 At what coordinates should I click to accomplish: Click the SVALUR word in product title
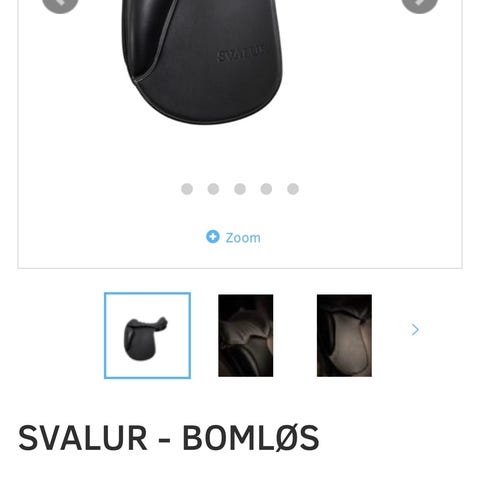pyautogui.click(x=83, y=438)
